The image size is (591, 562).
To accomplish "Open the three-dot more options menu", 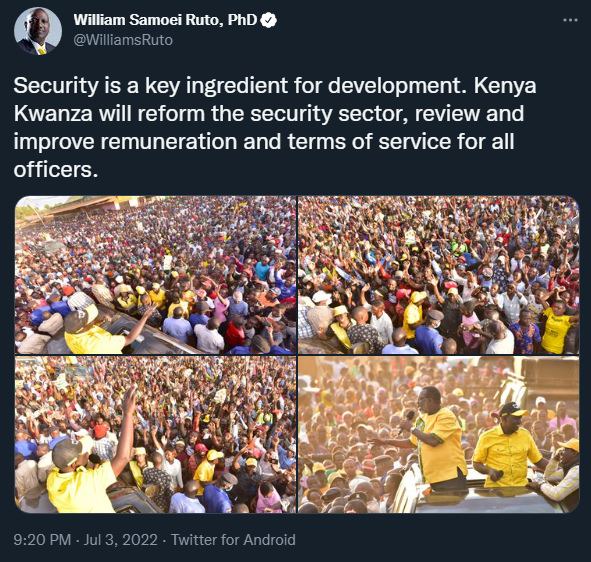I will (x=570, y=20).
